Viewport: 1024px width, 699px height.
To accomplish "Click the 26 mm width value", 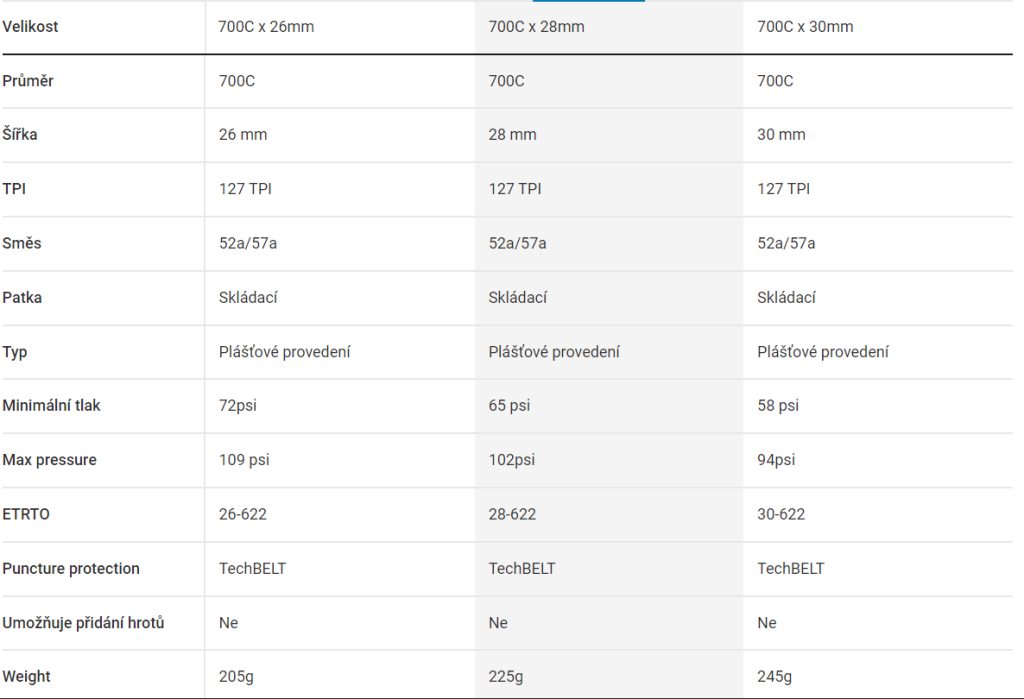I will click(243, 135).
